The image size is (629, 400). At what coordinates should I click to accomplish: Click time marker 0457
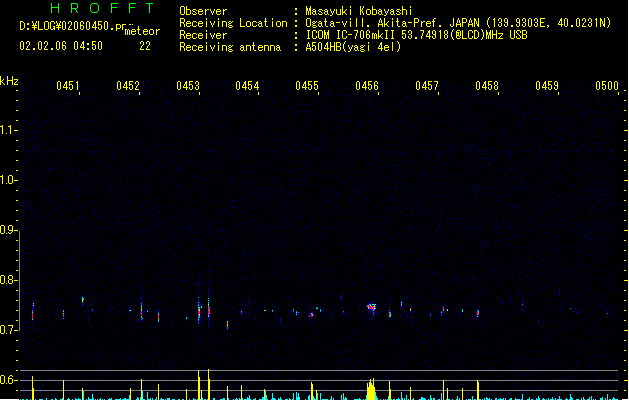[x=427, y=86]
